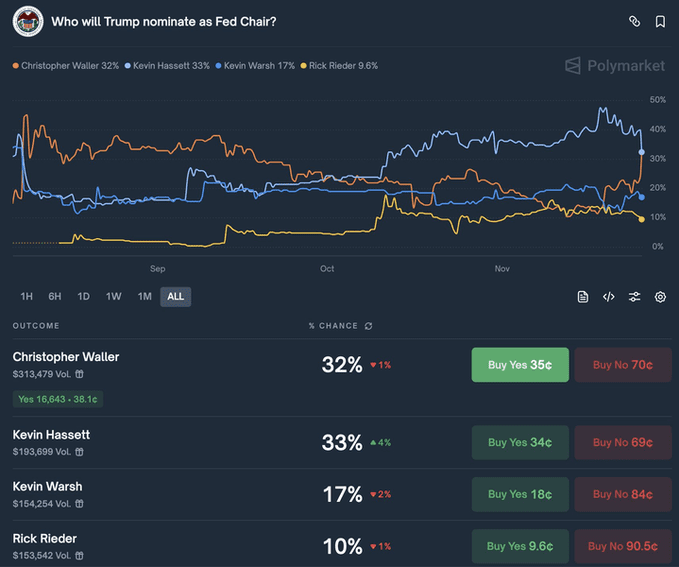Click gift icon under Christopher Waller
This screenshot has width=679, height=567.
tap(80, 374)
